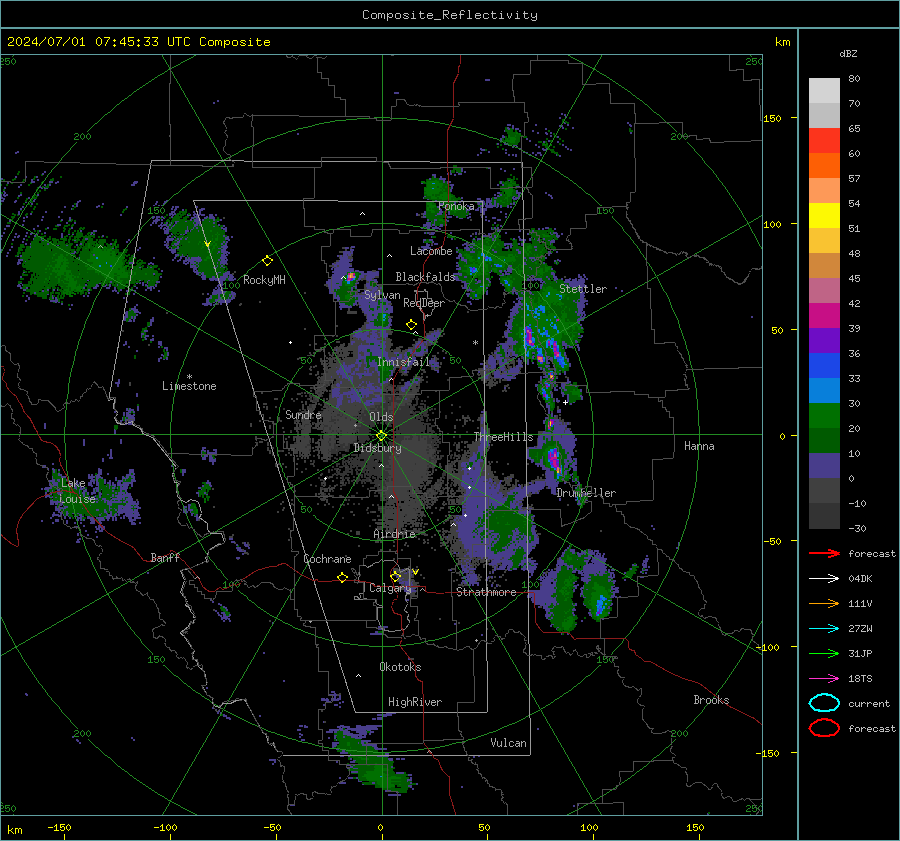Click the cyan 27ZW arrow icon

coord(824,629)
